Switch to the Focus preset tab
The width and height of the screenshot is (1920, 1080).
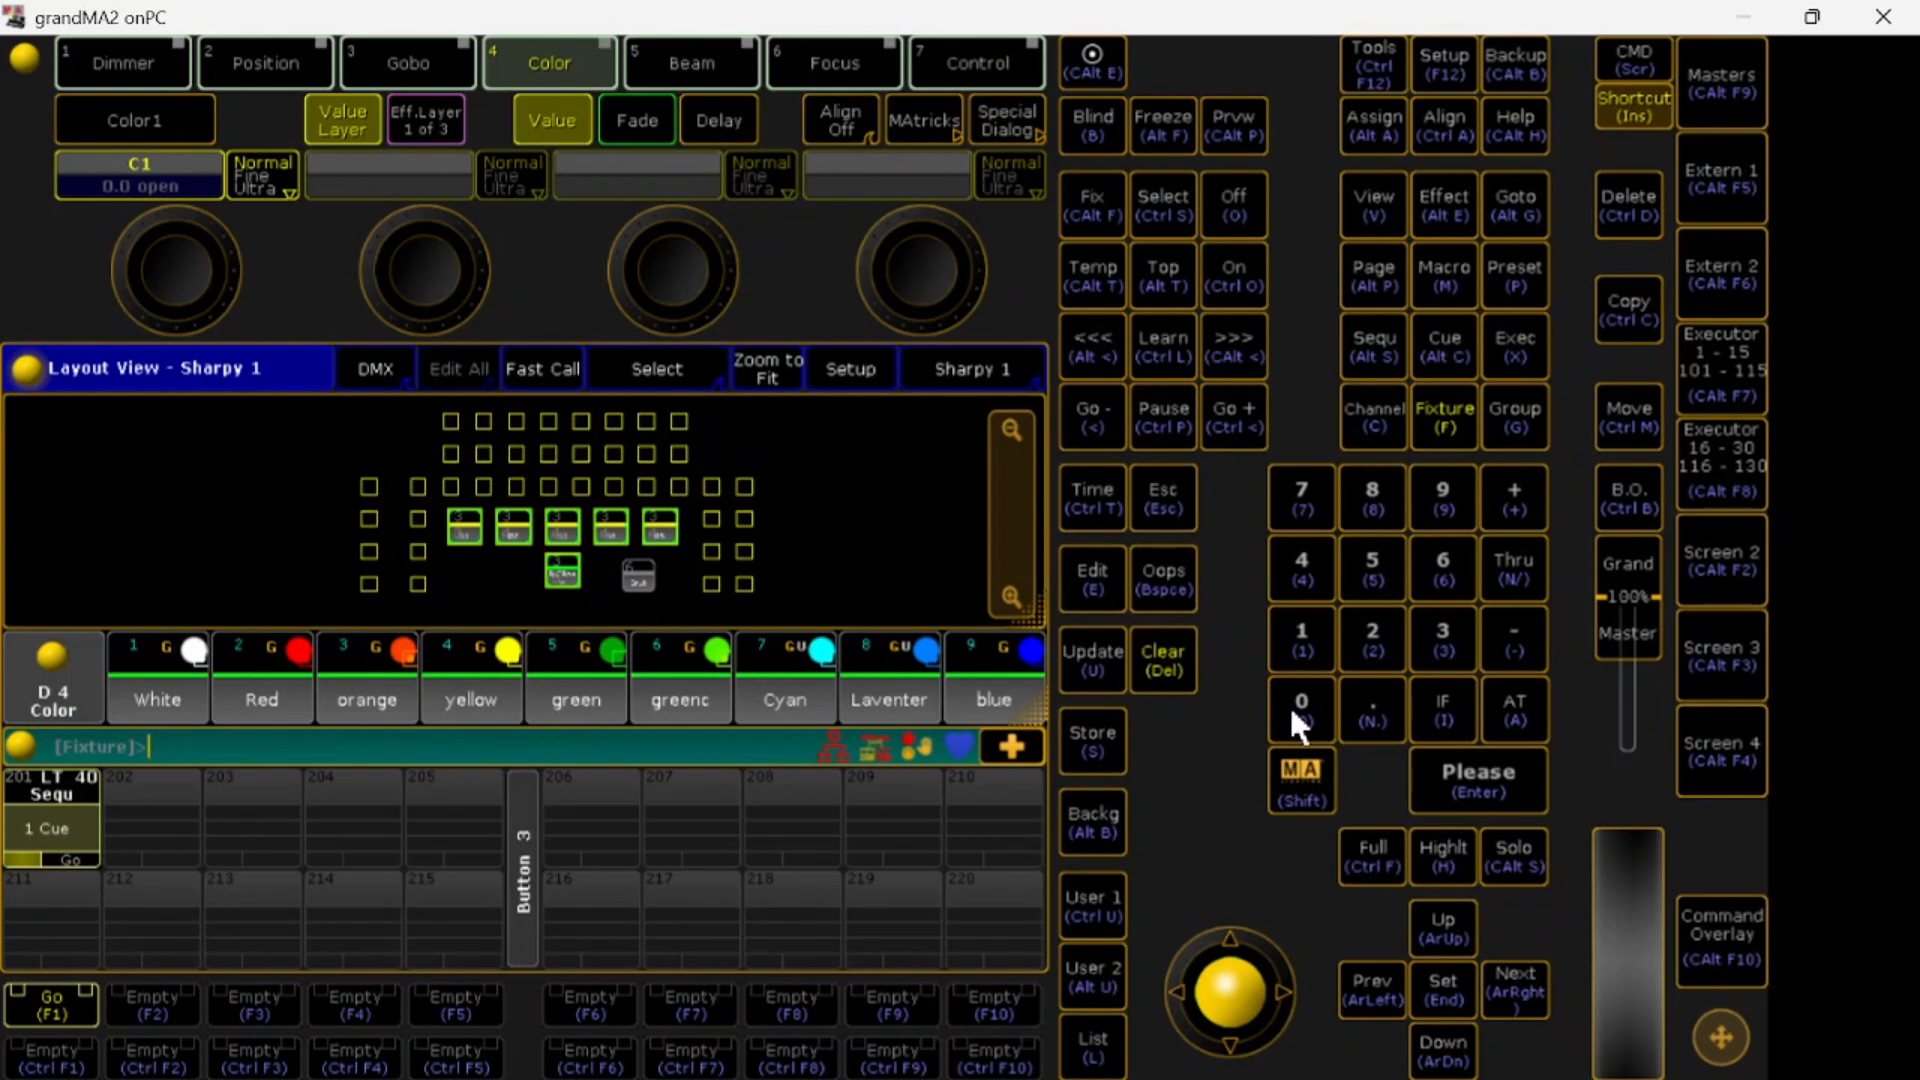coord(835,63)
